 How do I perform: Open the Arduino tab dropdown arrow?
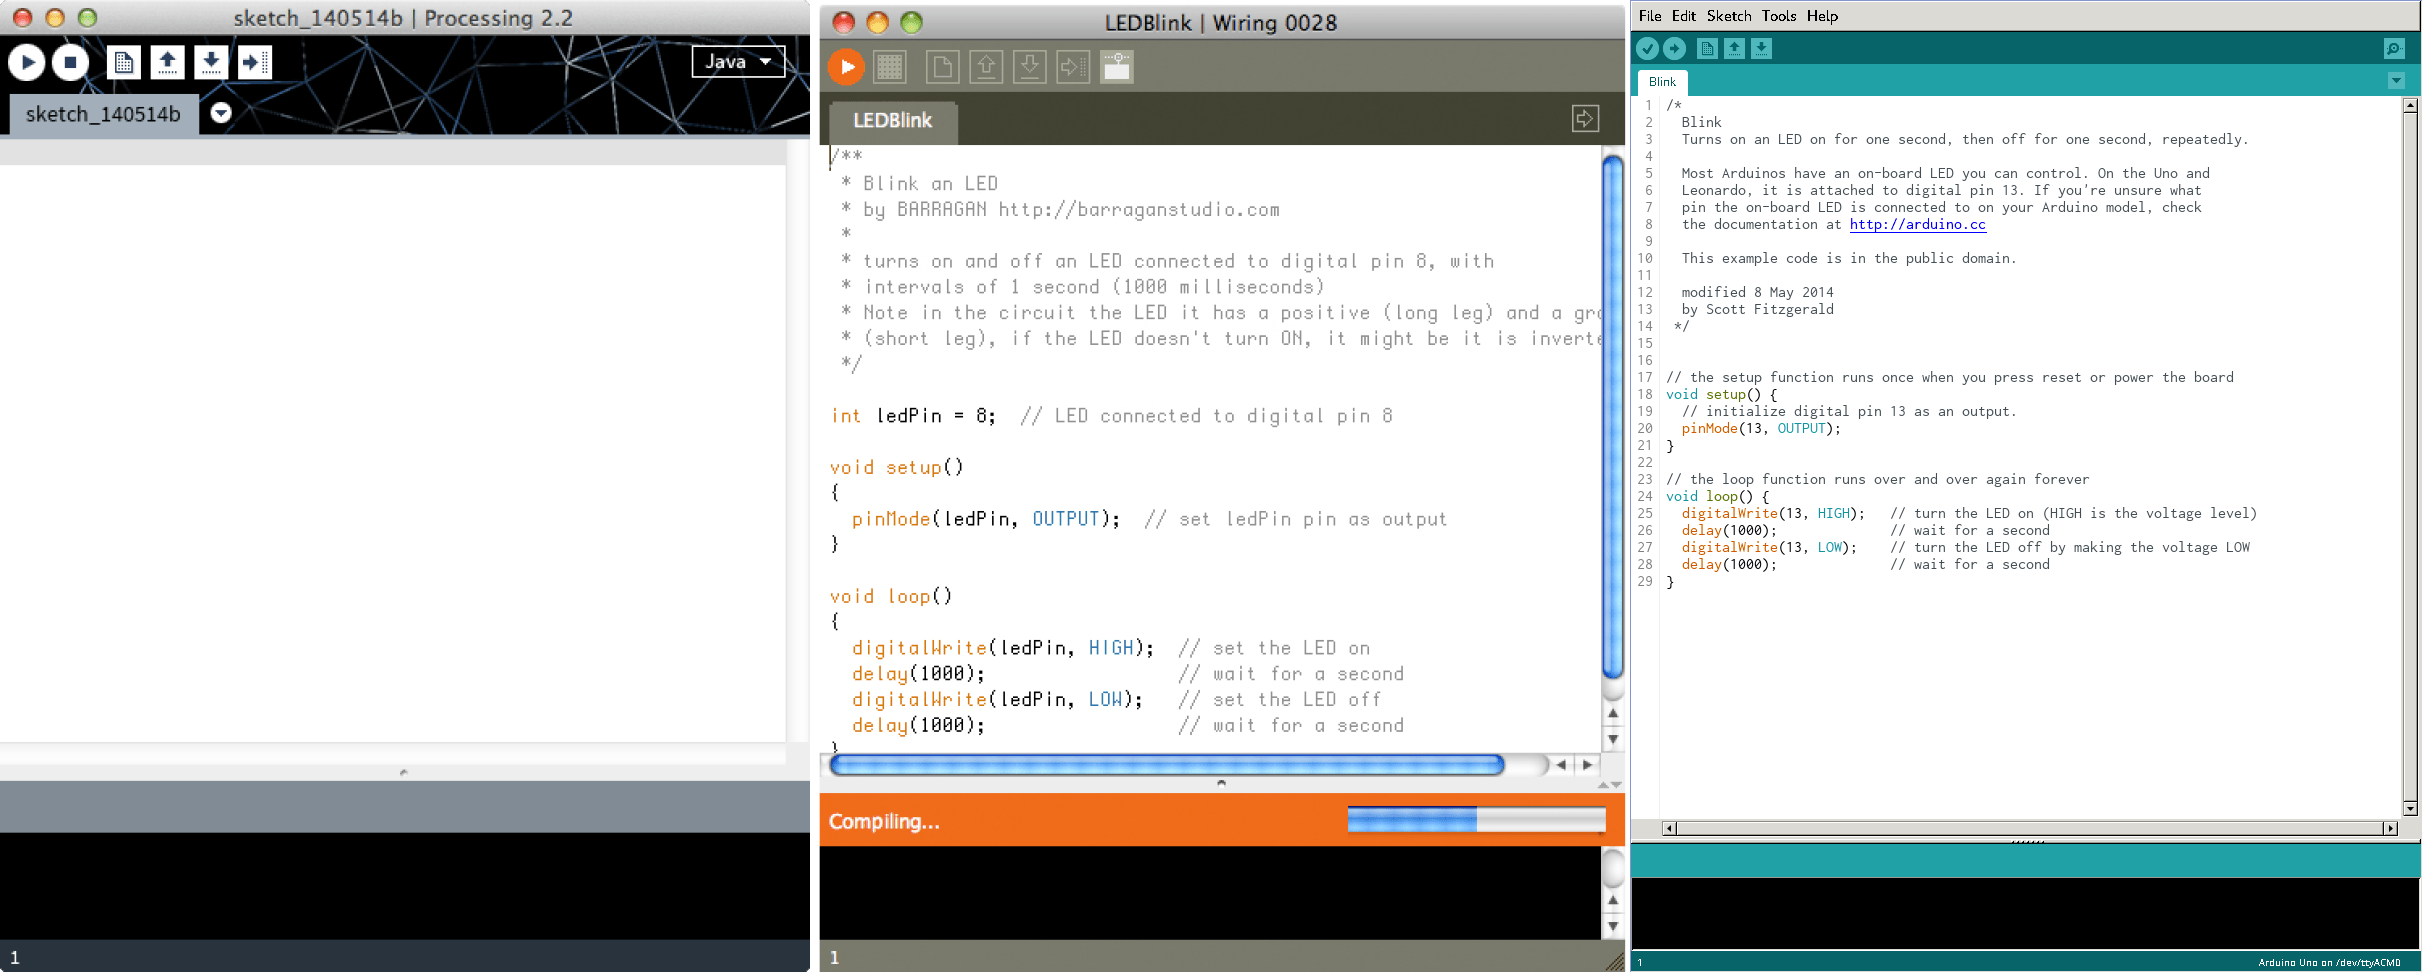click(2396, 81)
